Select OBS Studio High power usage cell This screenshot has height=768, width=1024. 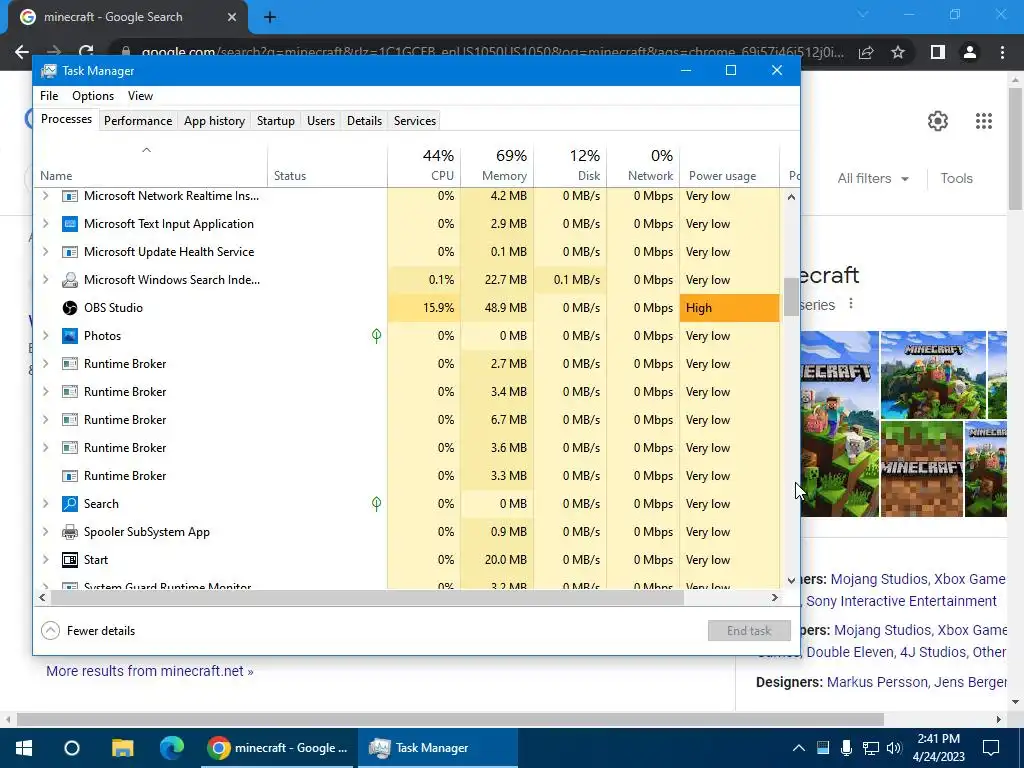click(x=729, y=308)
